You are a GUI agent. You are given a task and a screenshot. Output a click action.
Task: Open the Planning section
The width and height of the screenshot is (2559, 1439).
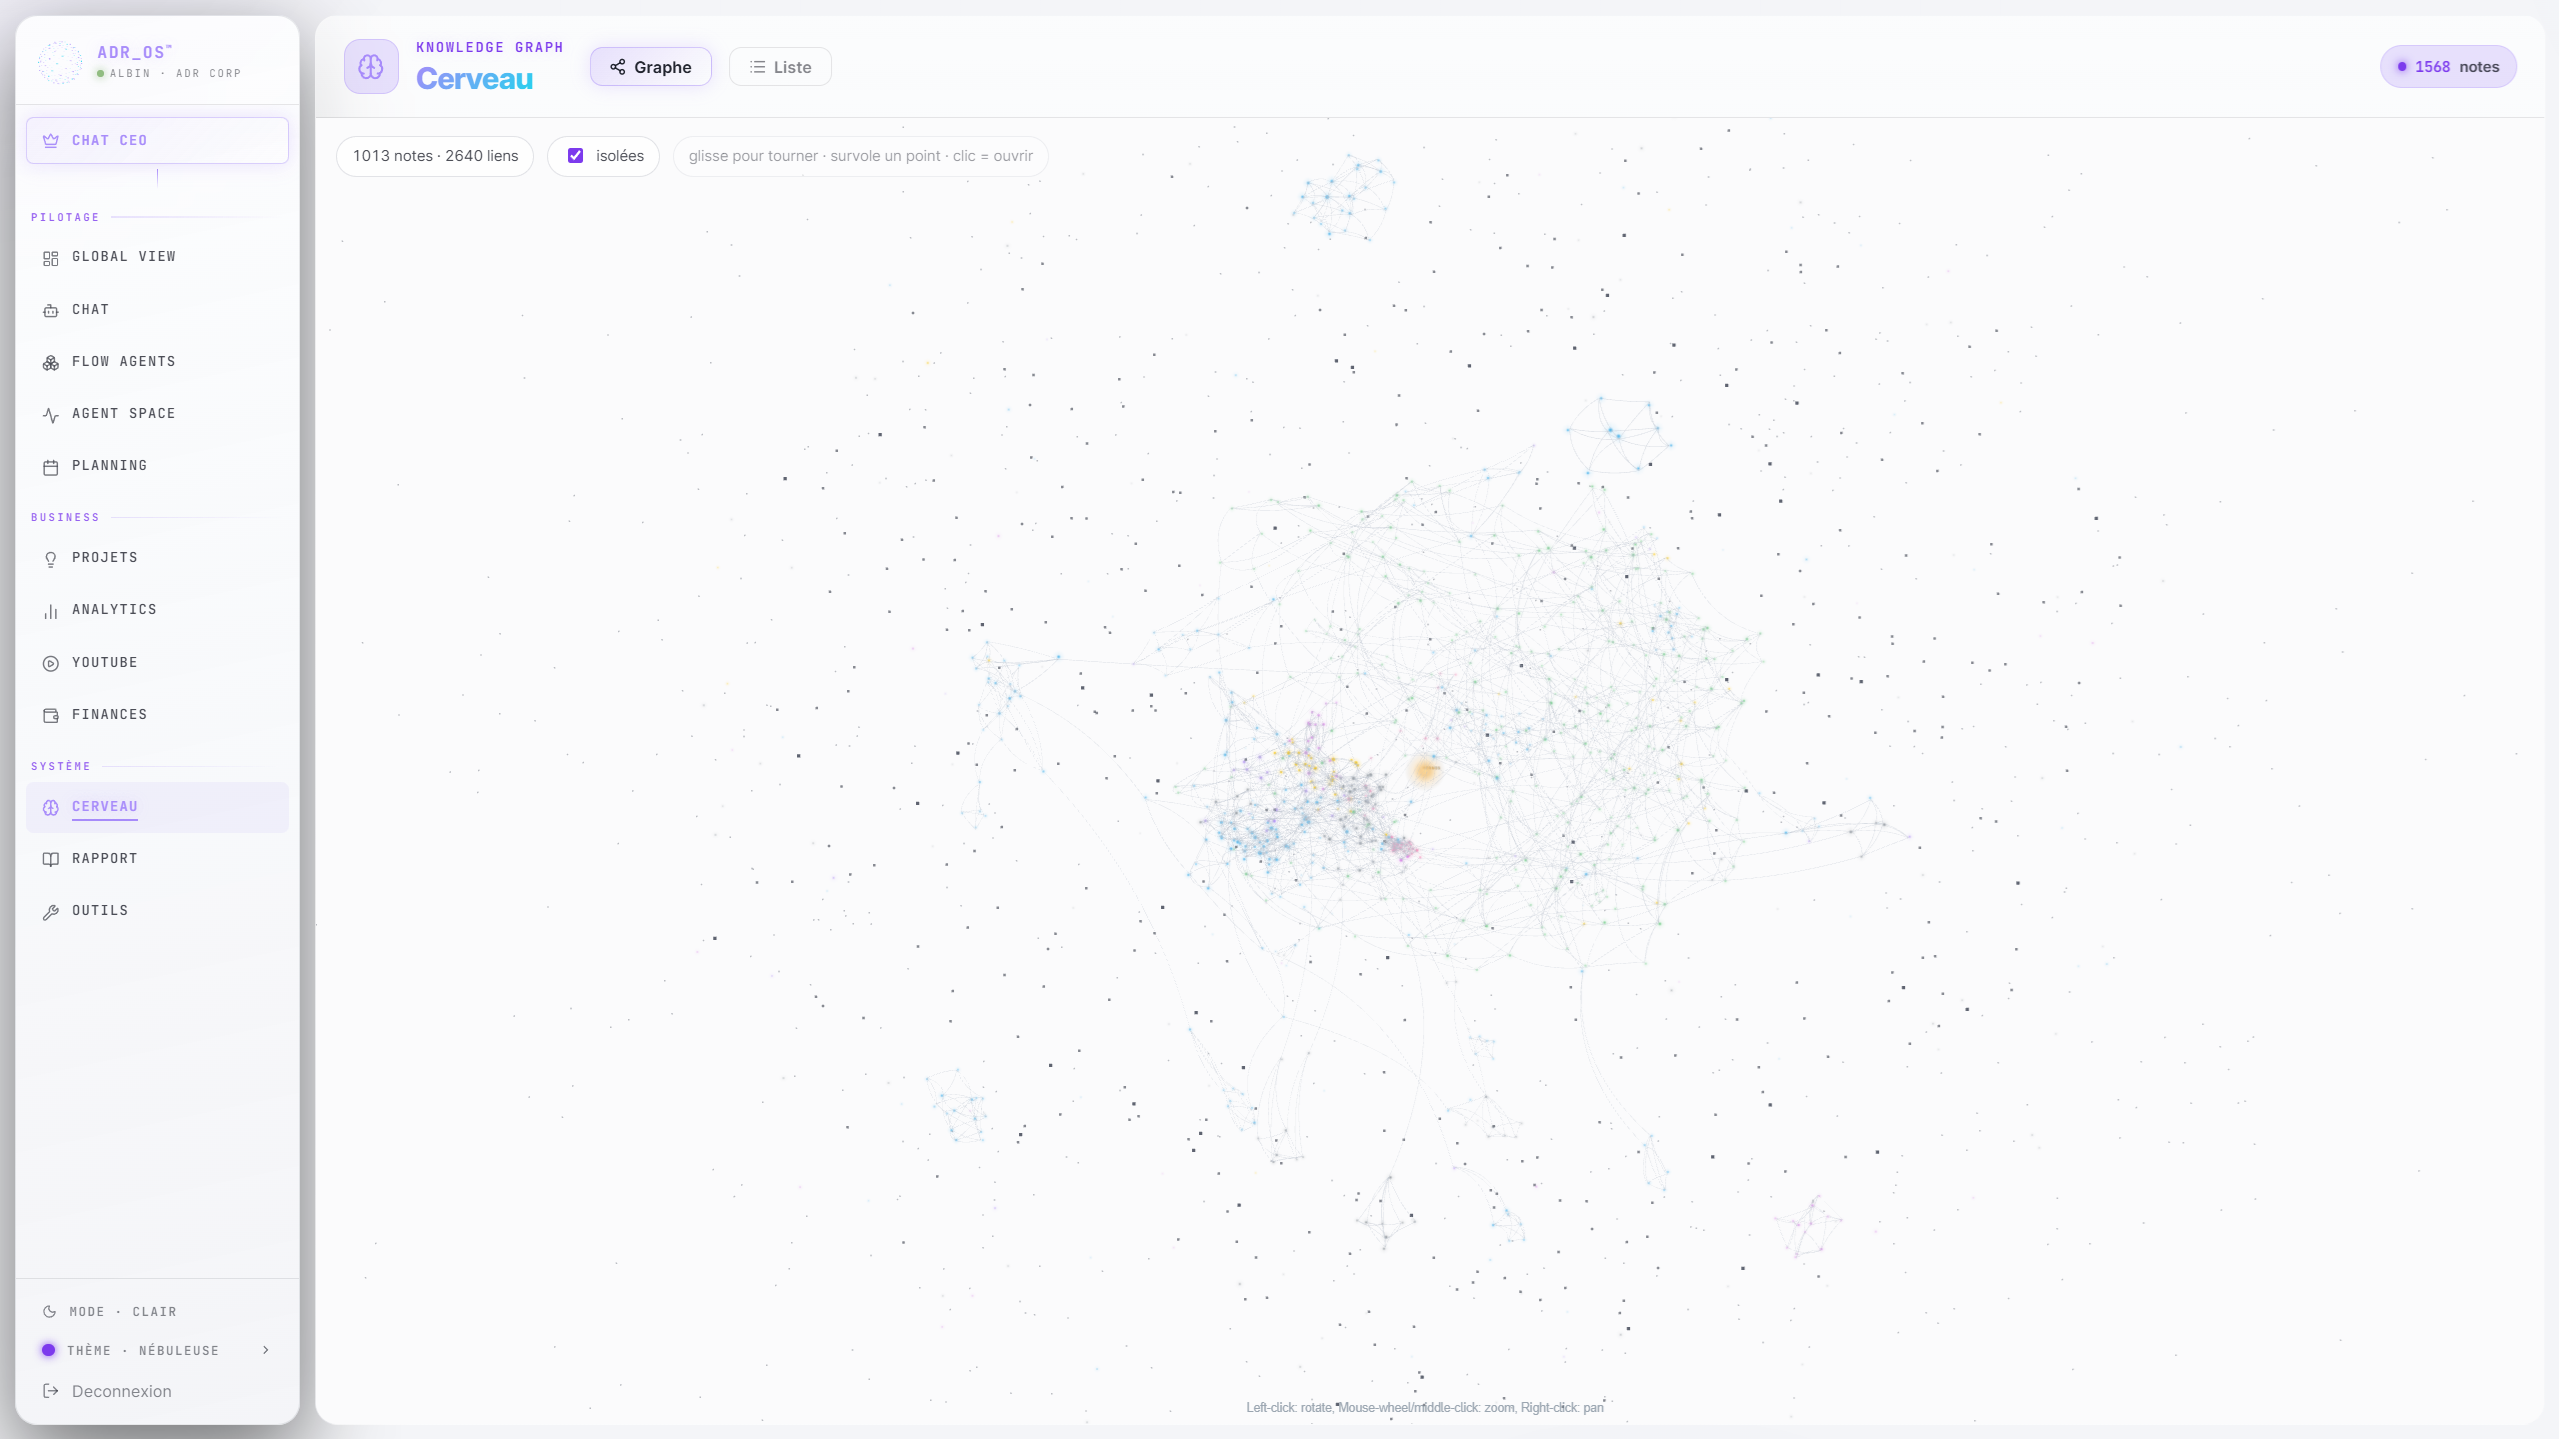coord(157,466)
